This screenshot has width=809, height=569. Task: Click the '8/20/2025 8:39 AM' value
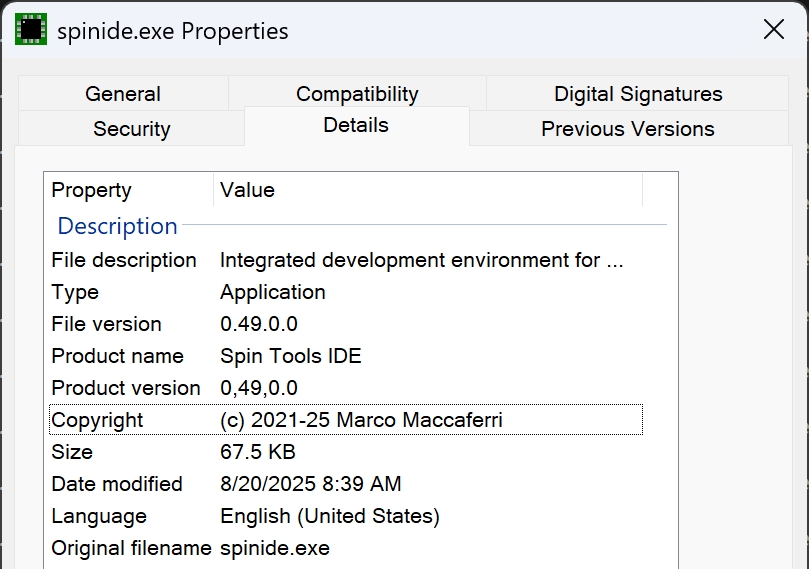311,484
